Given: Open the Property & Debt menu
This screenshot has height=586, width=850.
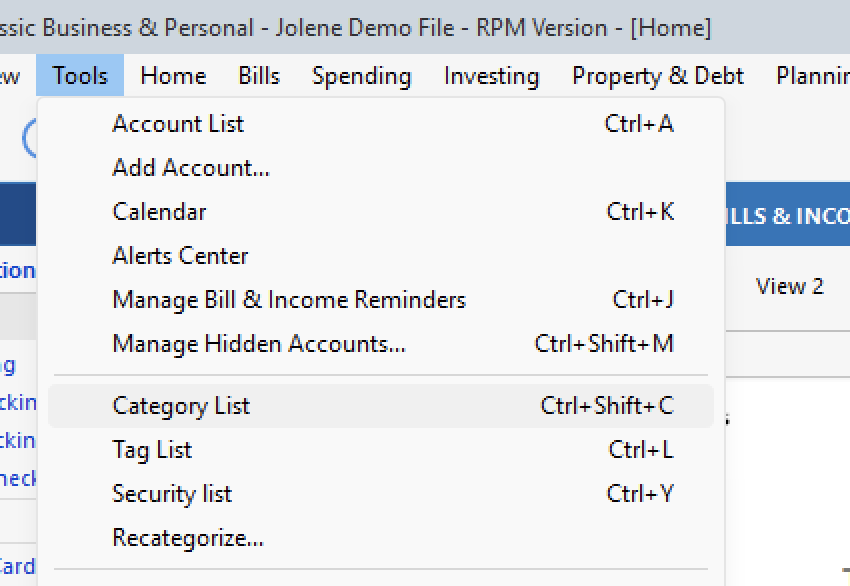Looking at the screenshot, I should coord(658,76).
